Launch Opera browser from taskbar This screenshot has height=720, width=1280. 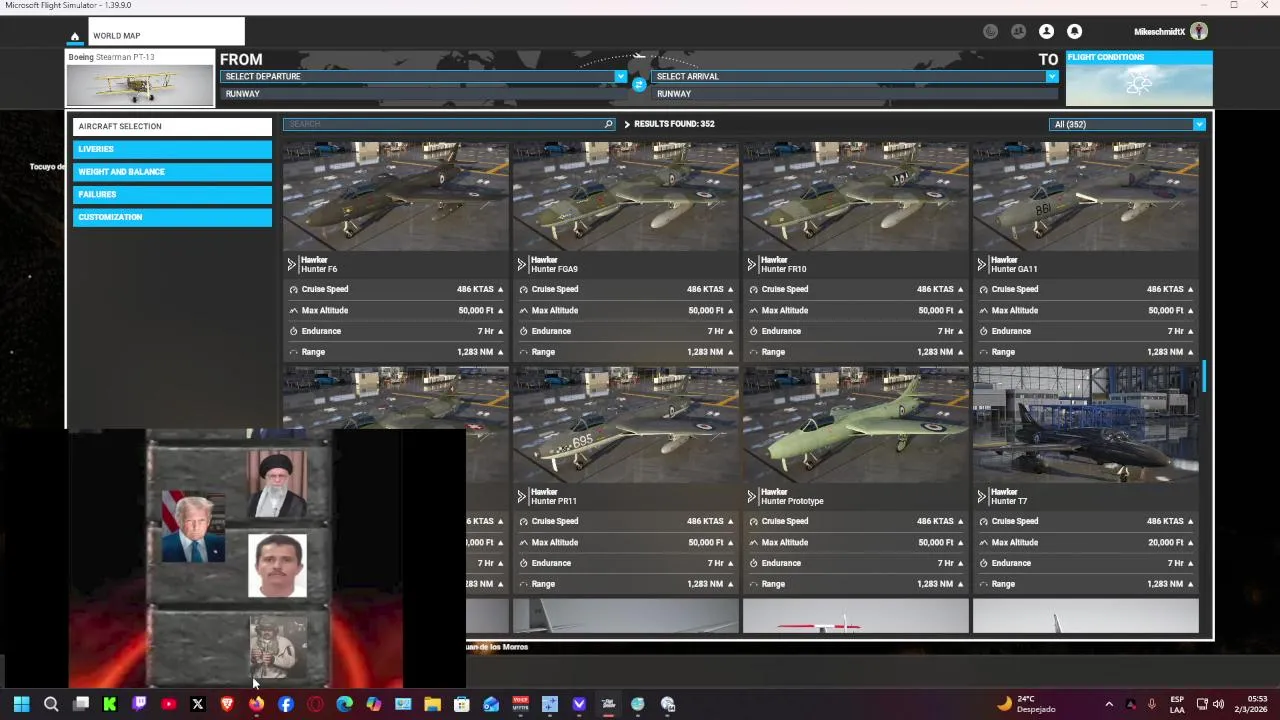pos(315,704)
